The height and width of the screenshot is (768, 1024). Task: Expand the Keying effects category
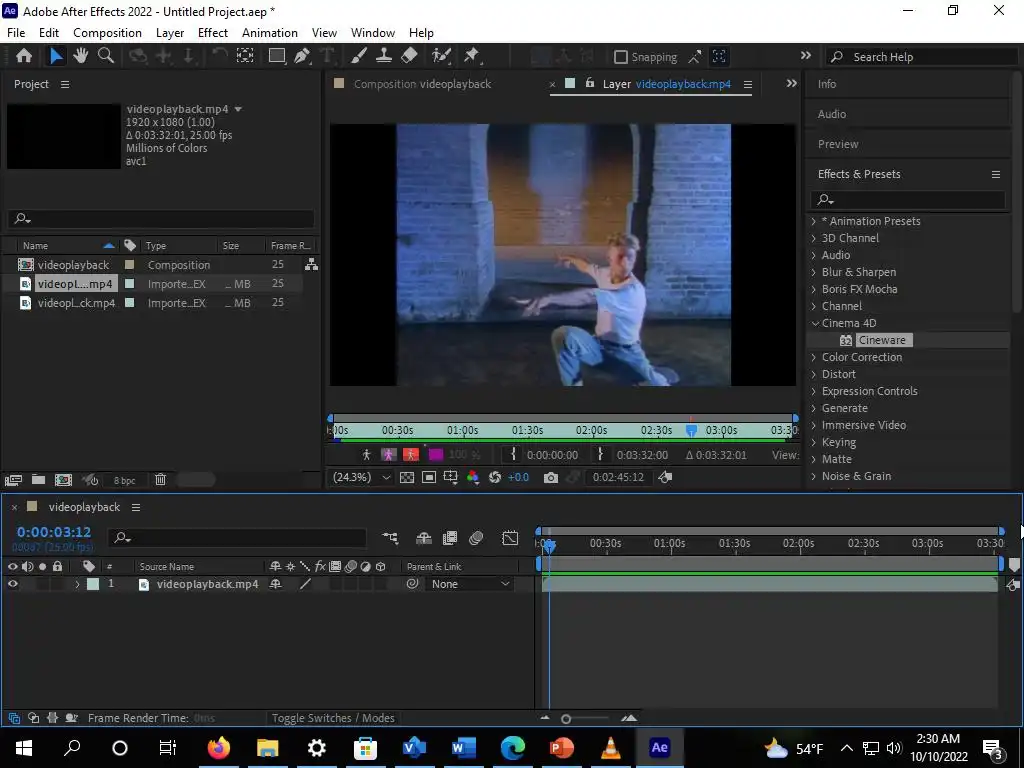(x=814, y=442)
